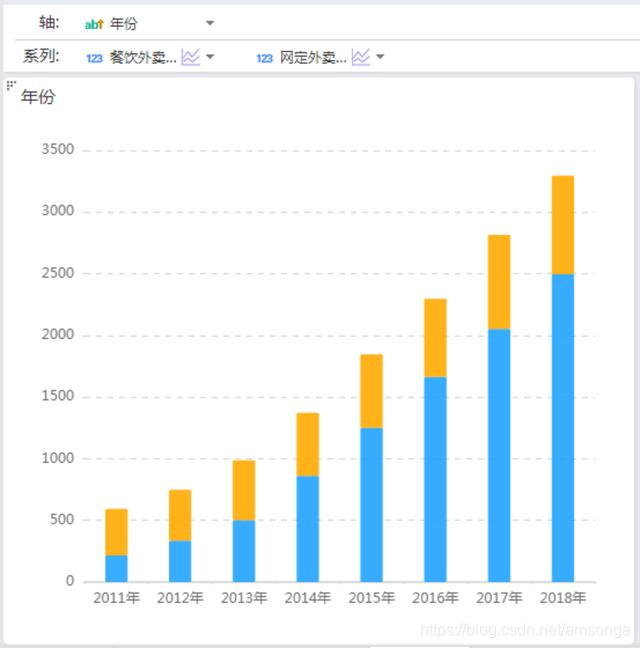640x648 pixels.
Task: Click the orange bar segment for 2013年
Action: coord(244,490)
